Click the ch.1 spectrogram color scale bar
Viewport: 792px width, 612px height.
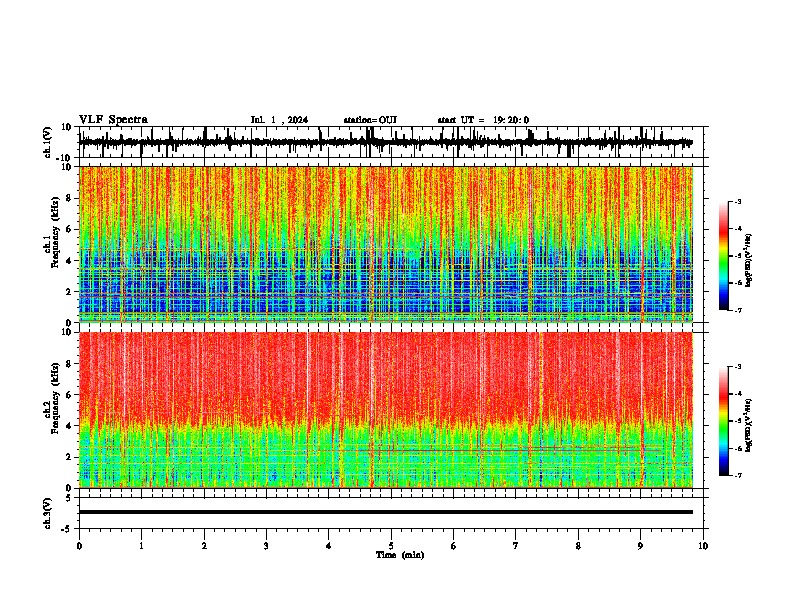tap(723, 256)
